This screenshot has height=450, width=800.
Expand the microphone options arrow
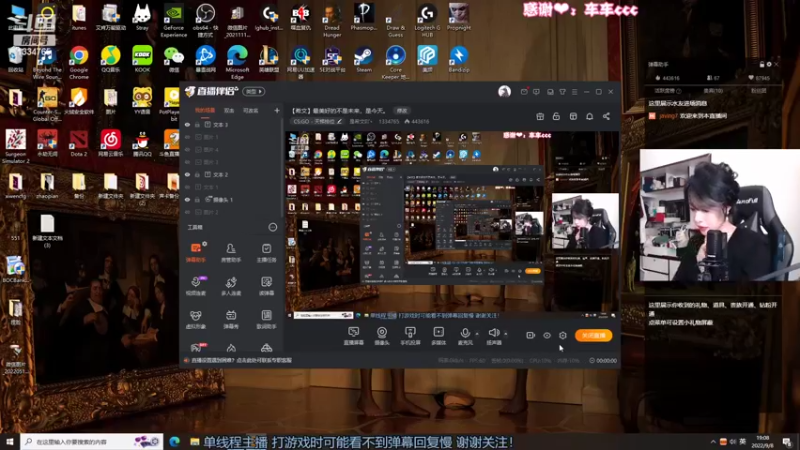click(x=477, y=334)
